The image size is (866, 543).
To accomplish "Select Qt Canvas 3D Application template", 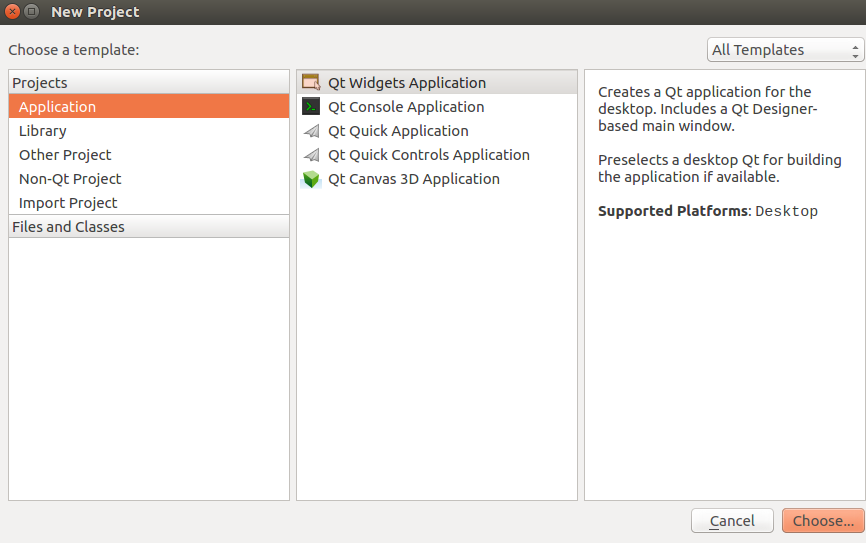I will pyautogui.click(x=414, y=179).
